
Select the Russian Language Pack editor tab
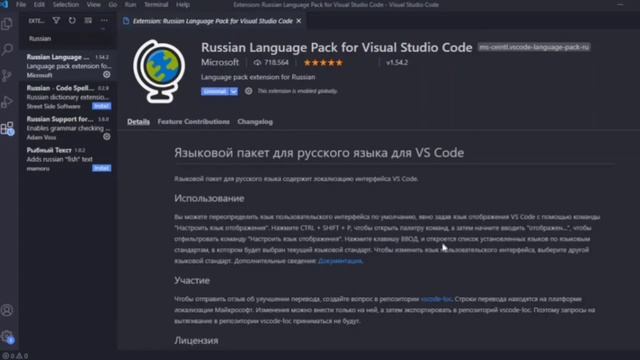(212, 21)
